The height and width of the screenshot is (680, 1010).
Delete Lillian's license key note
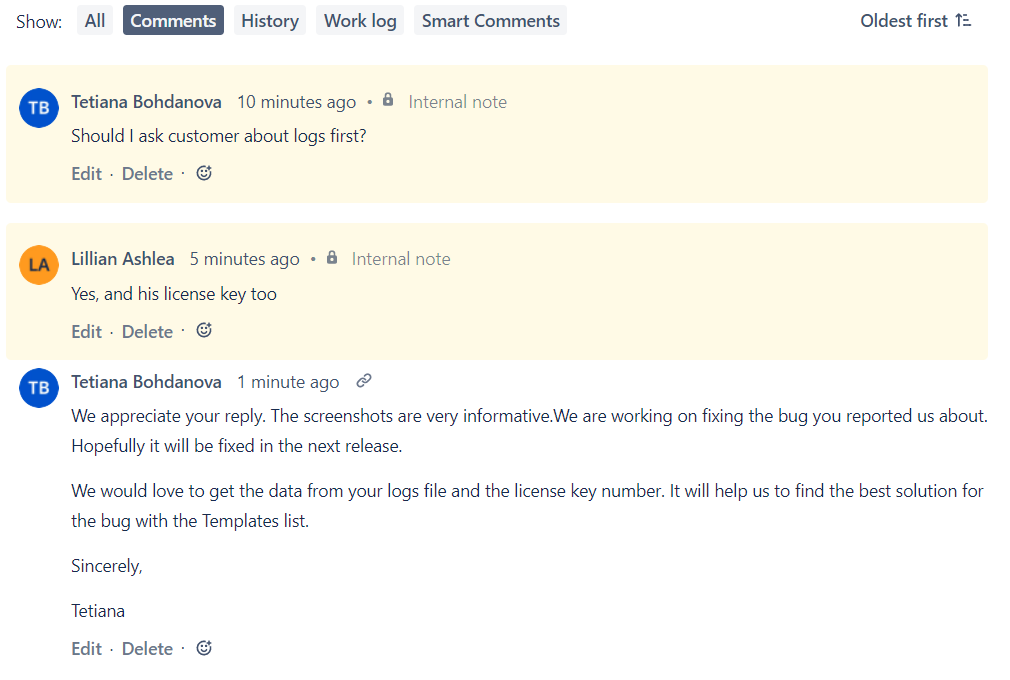[147, 332]
